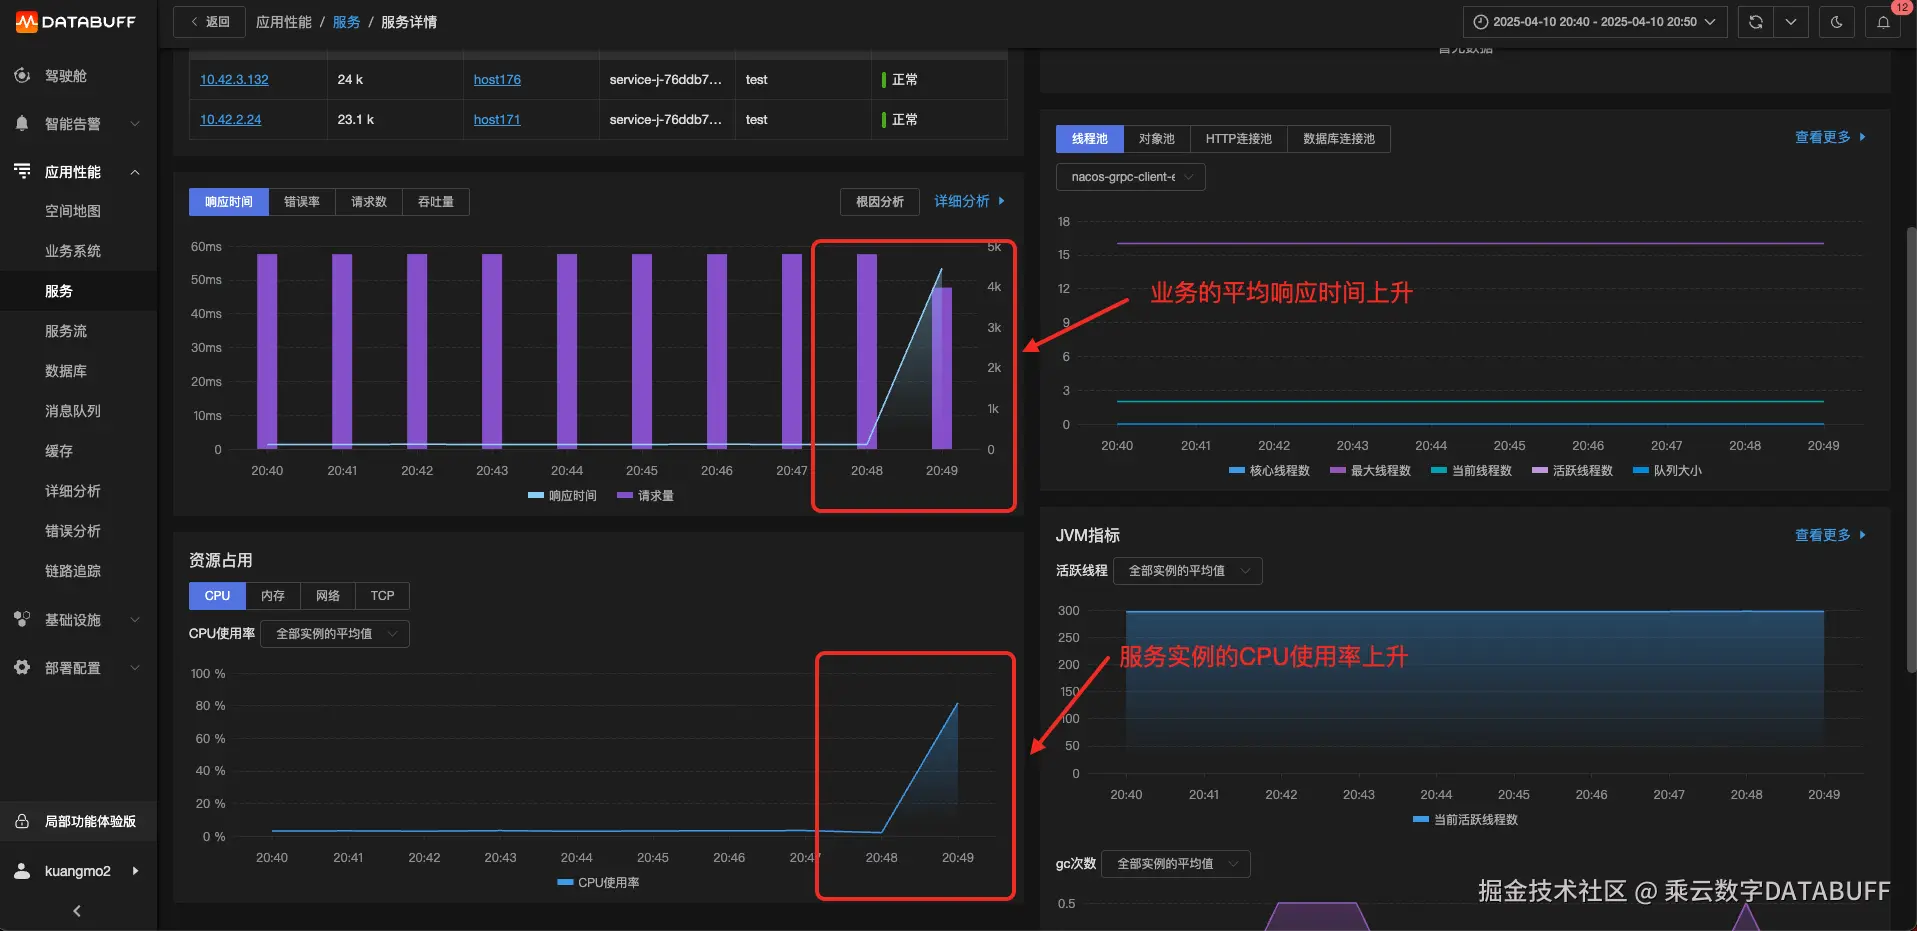Open 驾驶舱 dashboard icon in sidebar
The width and height of the screenshot is (1917, 931).
(x=22, y=75)
